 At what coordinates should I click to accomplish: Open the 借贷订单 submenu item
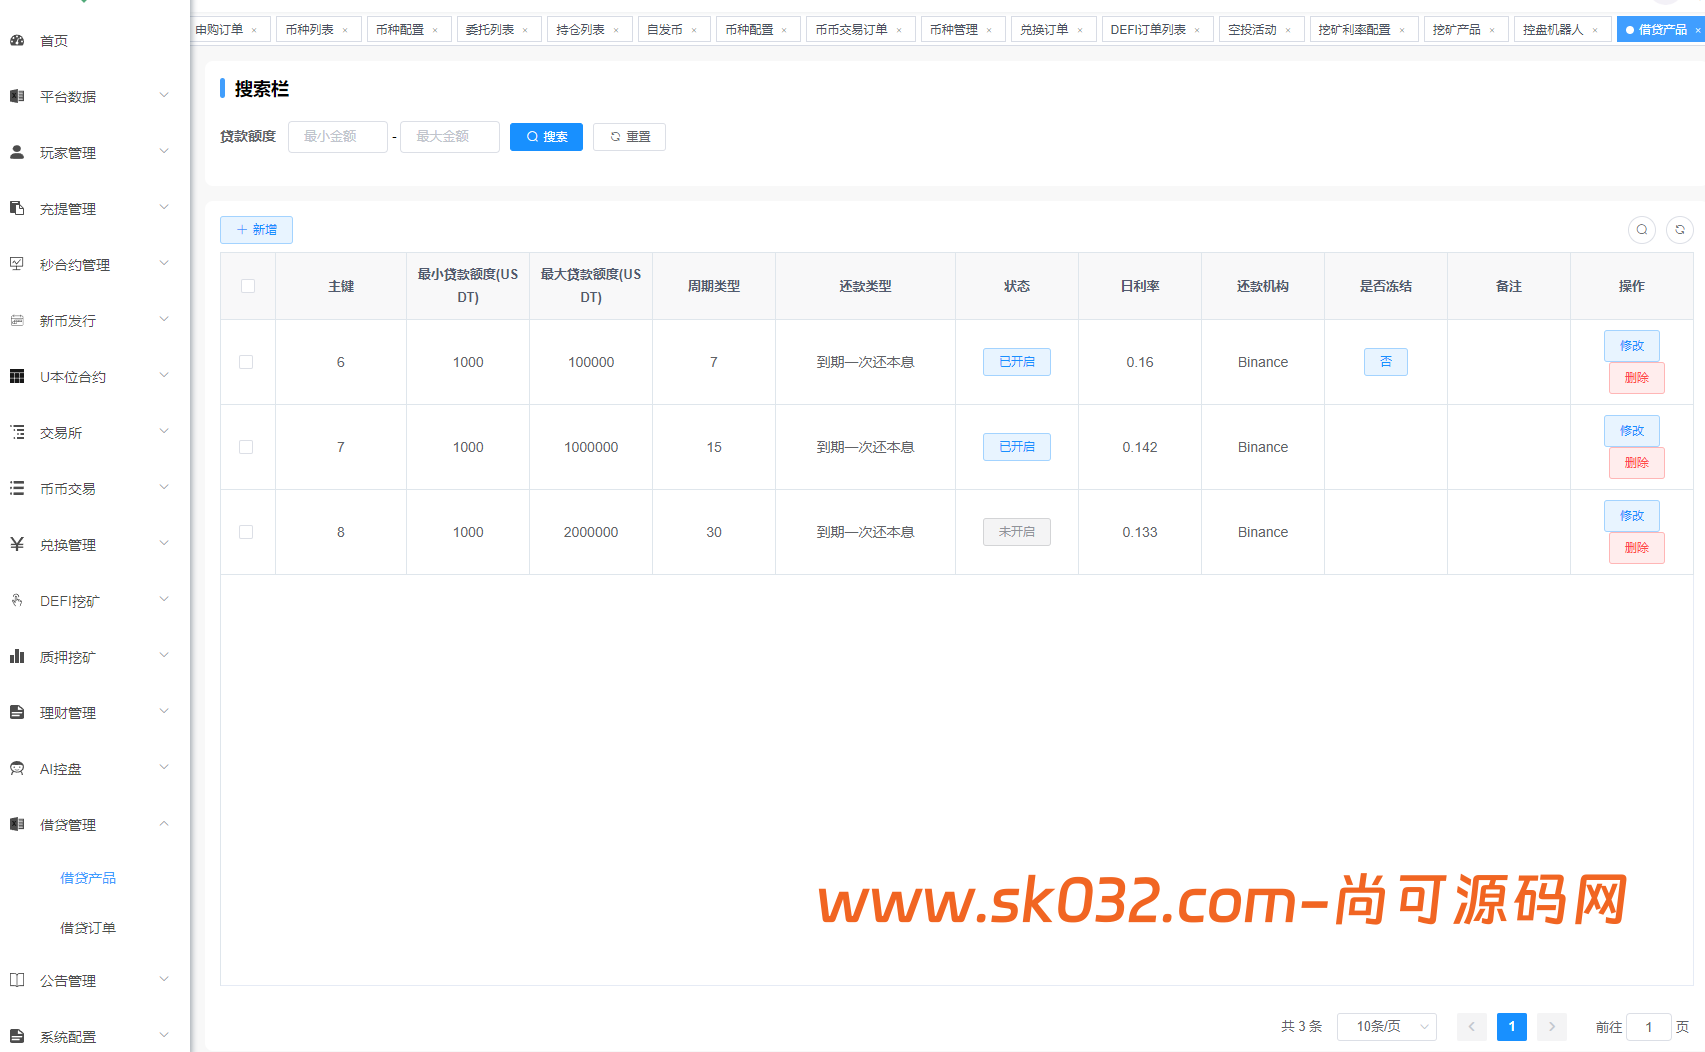88,928
